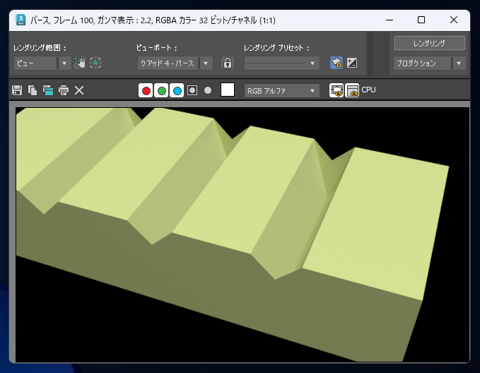Open the レンダリング範囲 ビュー dropdown
480x373 pixels.
[x=42, y=63]
